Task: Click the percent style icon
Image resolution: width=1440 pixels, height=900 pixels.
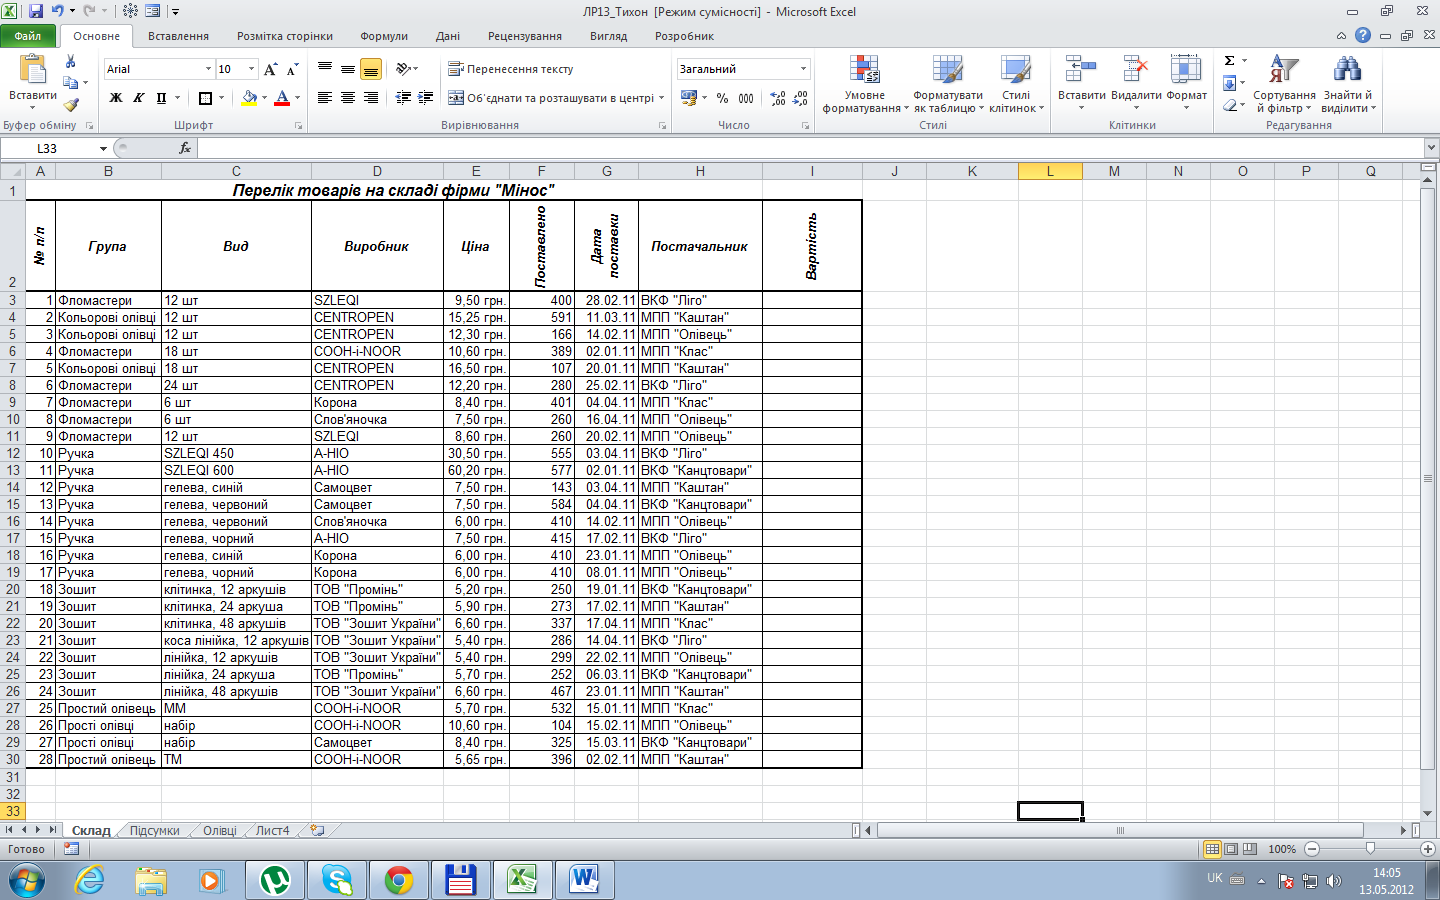Action: point(722,98)
